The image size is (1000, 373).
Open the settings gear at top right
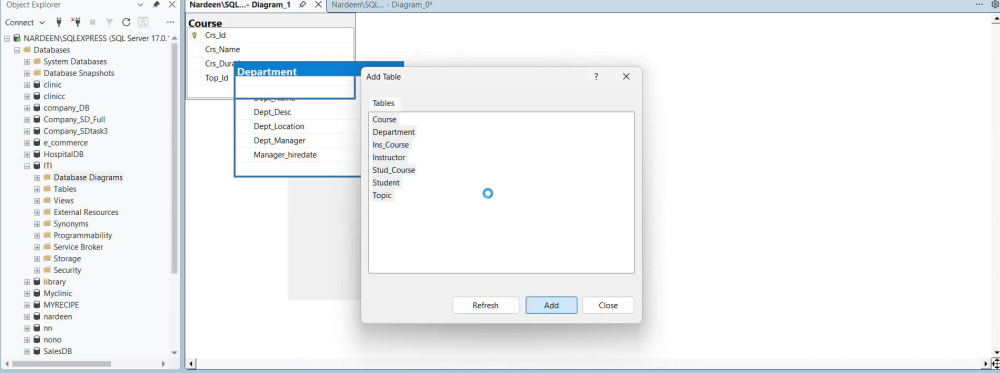point(995,4)
